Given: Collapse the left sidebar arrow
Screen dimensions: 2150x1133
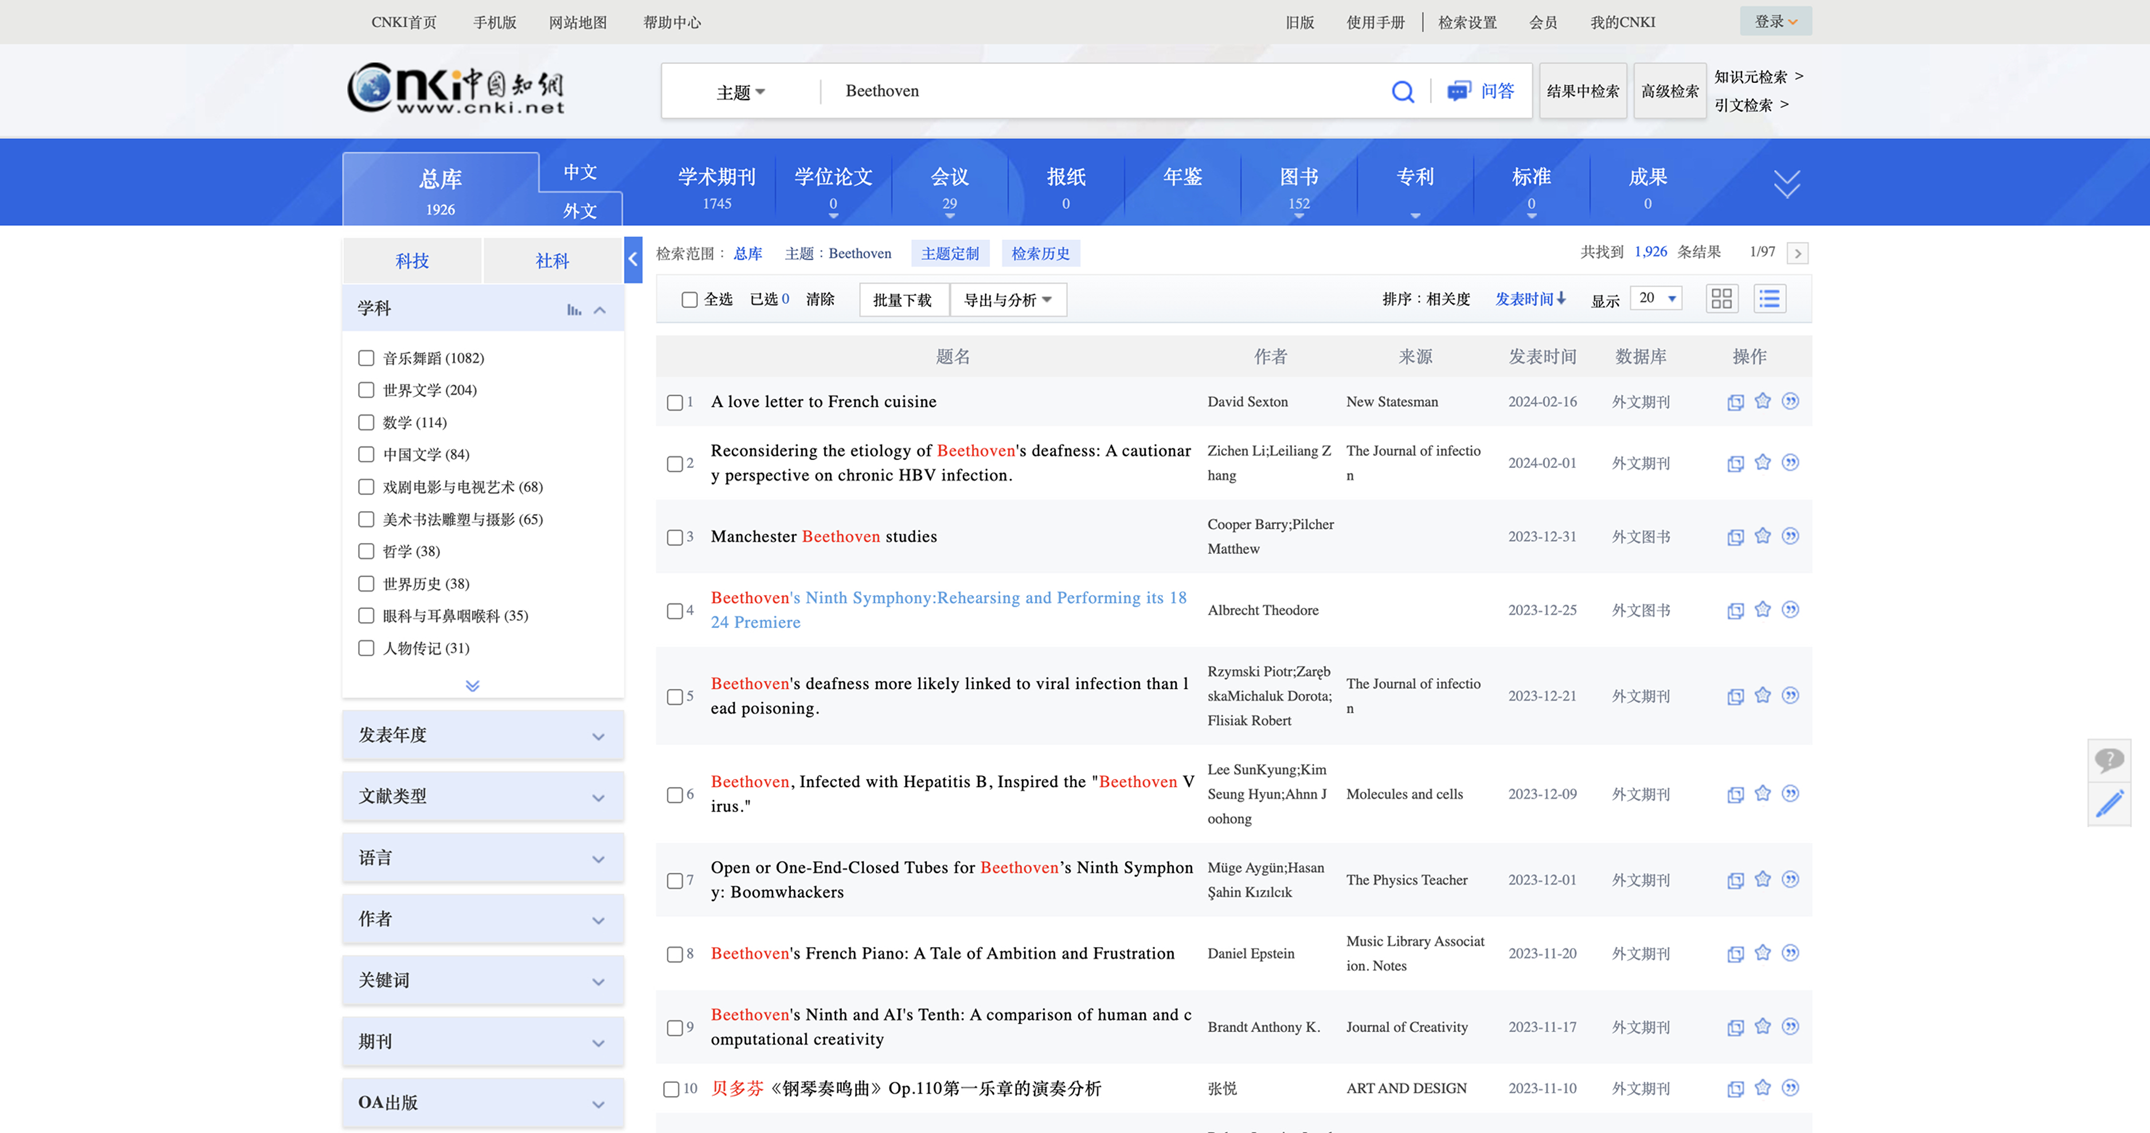Looking at the screenshot, I should point(633,259).
